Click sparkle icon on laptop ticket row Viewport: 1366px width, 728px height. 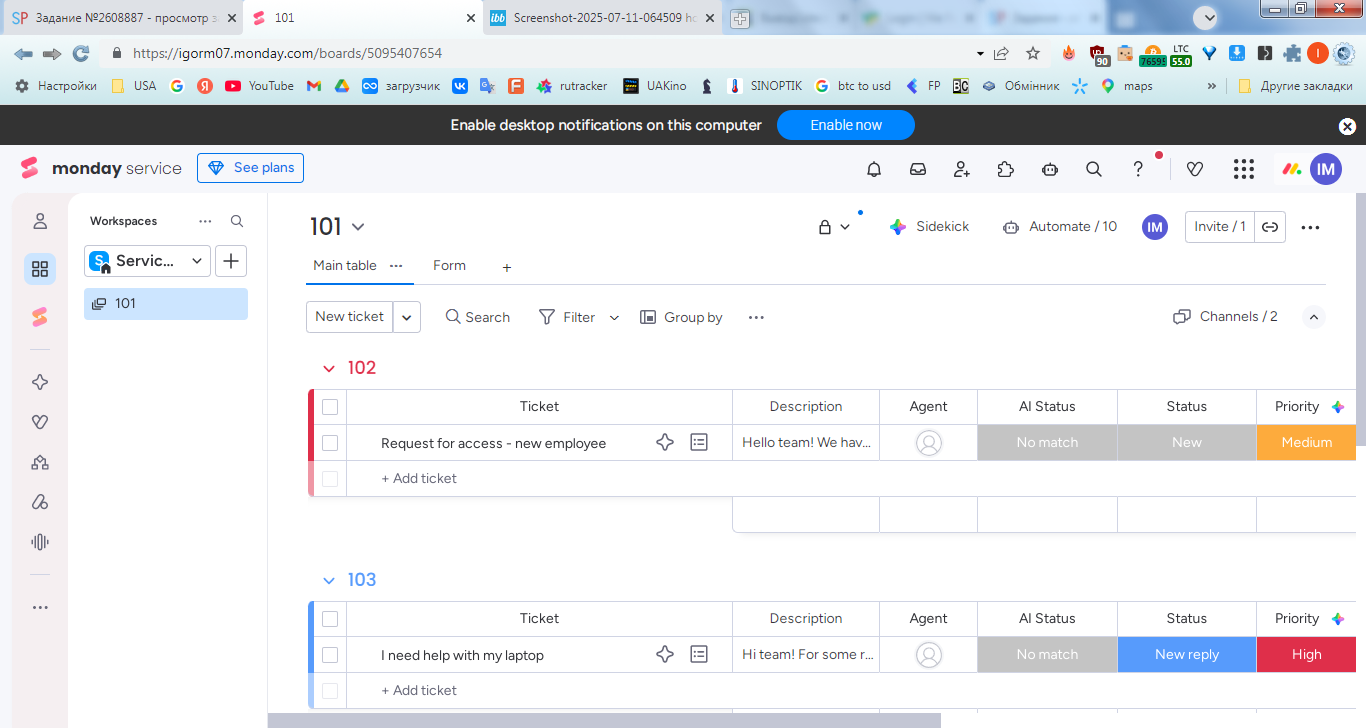(665, 654)
